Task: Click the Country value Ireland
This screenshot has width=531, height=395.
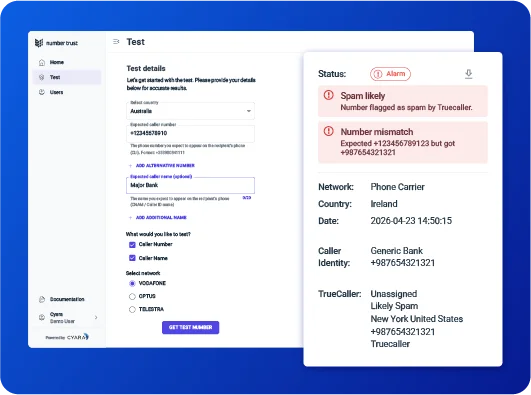Action: tap(384, 204)
